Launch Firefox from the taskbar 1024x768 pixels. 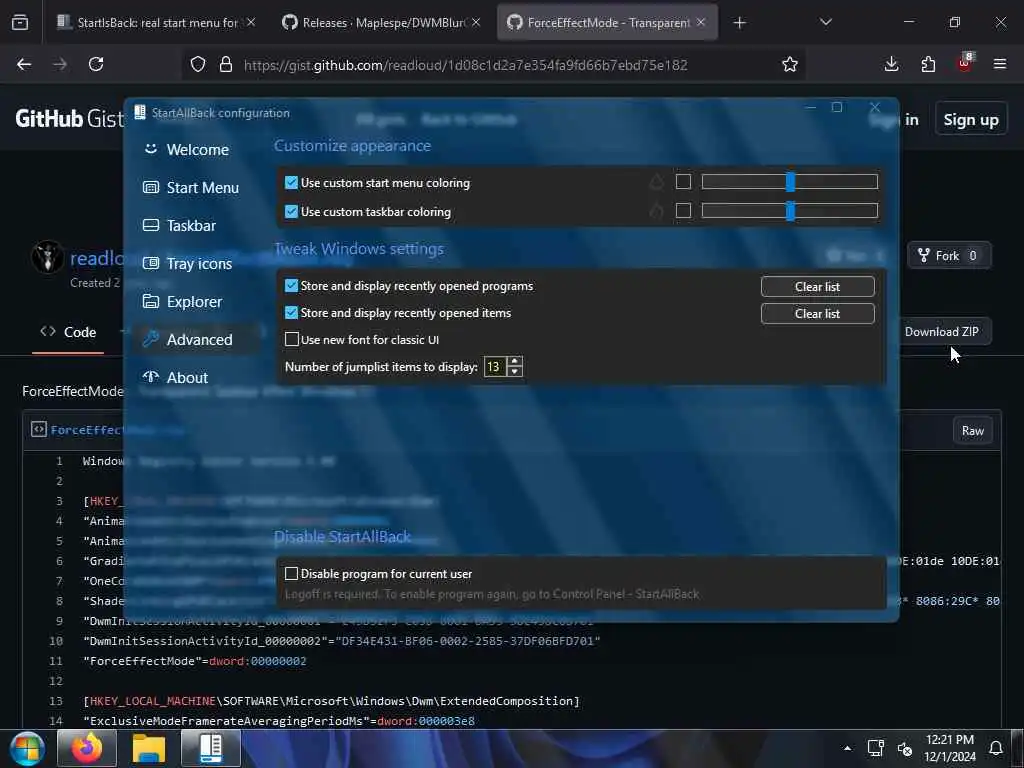(87, 748)
